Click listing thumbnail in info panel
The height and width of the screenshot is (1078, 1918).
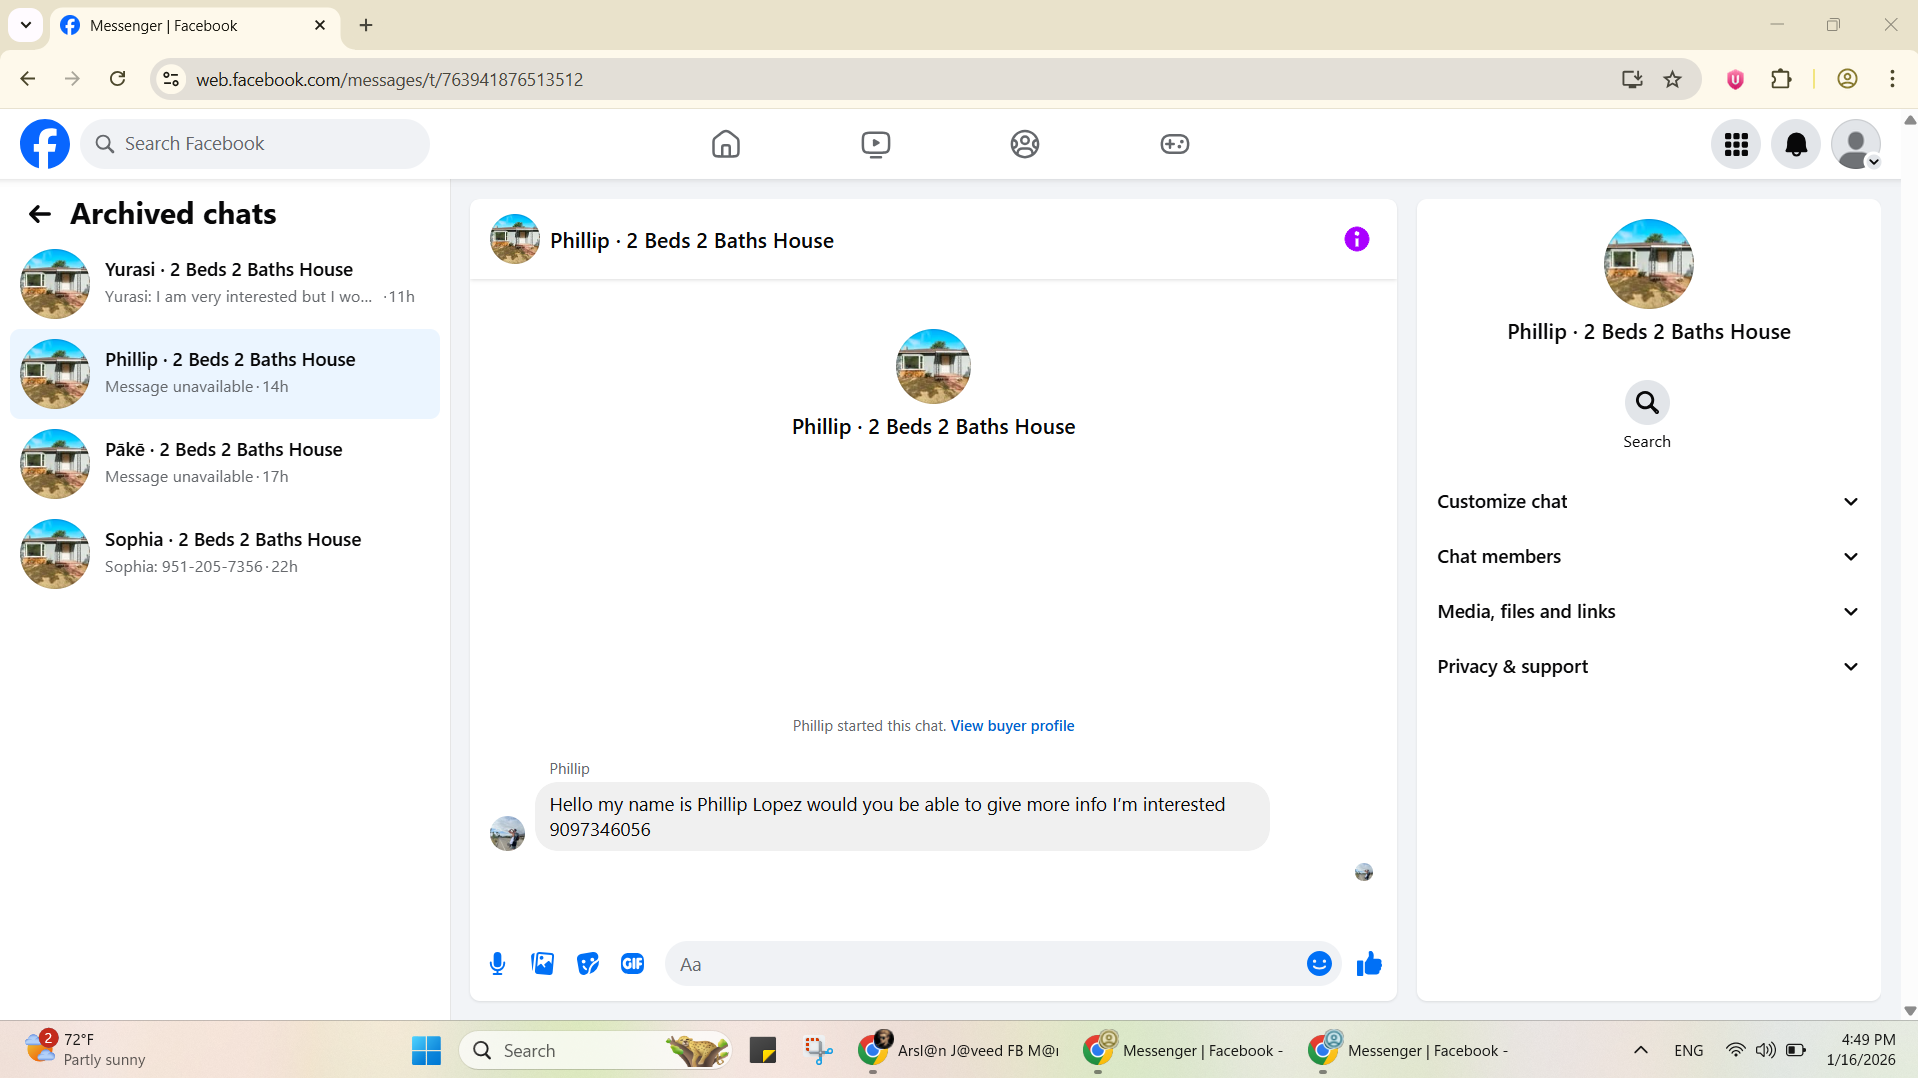tap(1648, 264)
